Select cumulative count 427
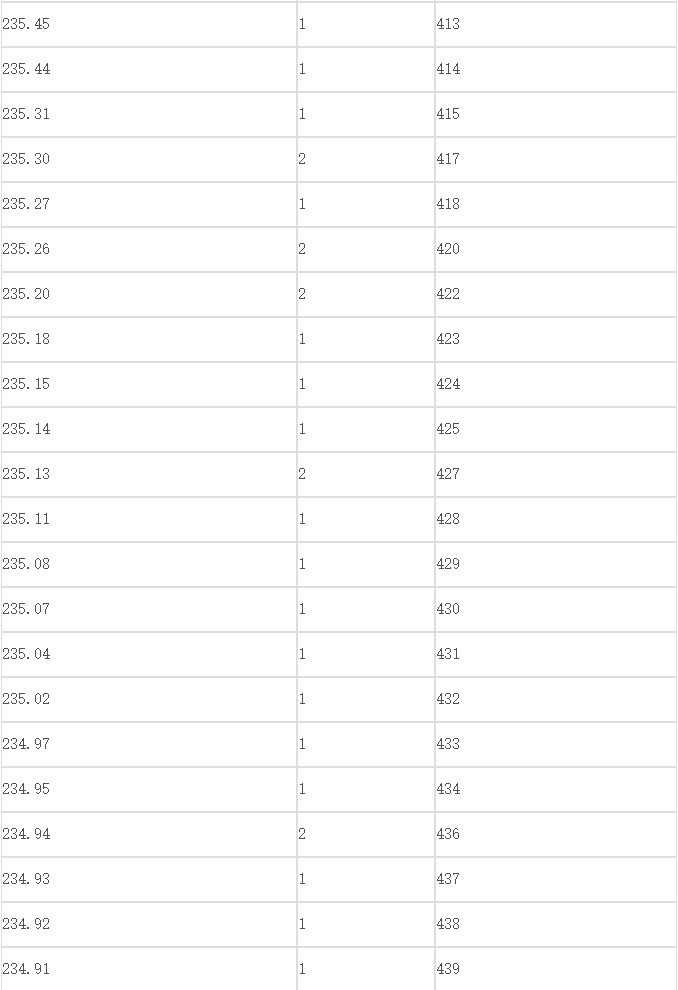678x990 pixels. tap(556, 474)
